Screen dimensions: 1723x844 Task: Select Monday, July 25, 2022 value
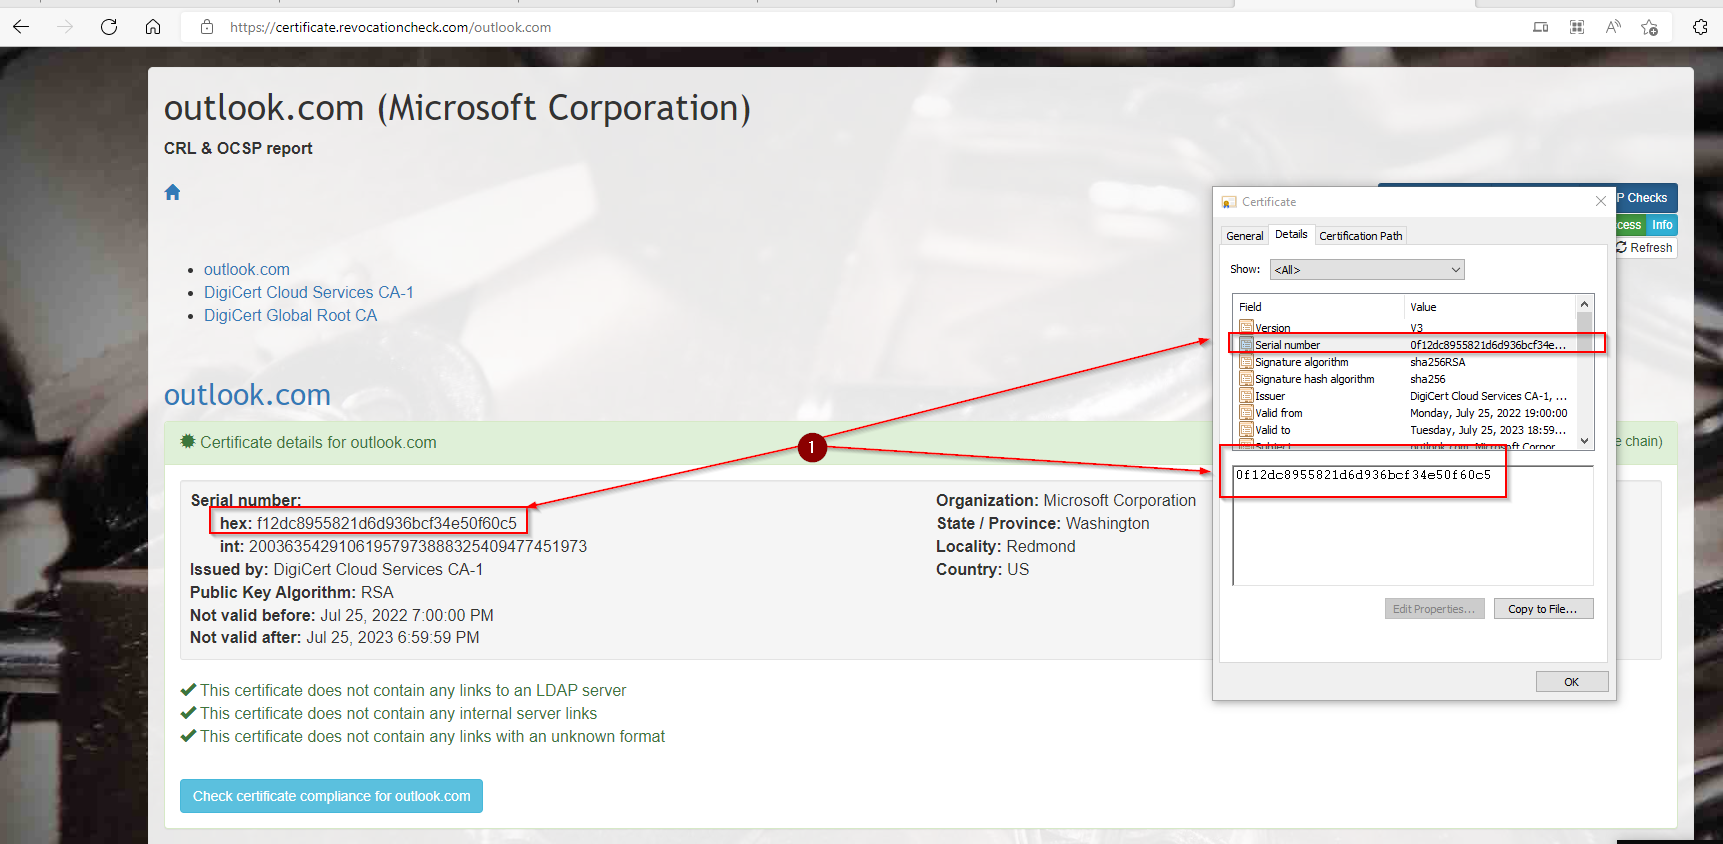coord(1489,413)
